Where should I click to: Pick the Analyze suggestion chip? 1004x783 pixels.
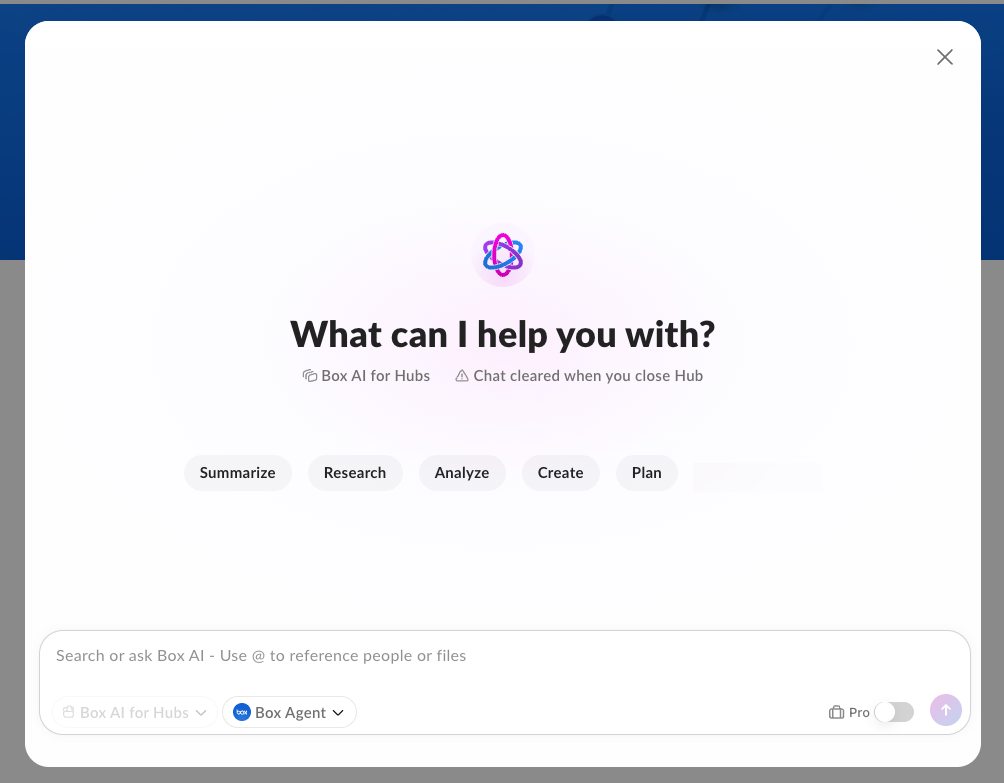[461, 473]
